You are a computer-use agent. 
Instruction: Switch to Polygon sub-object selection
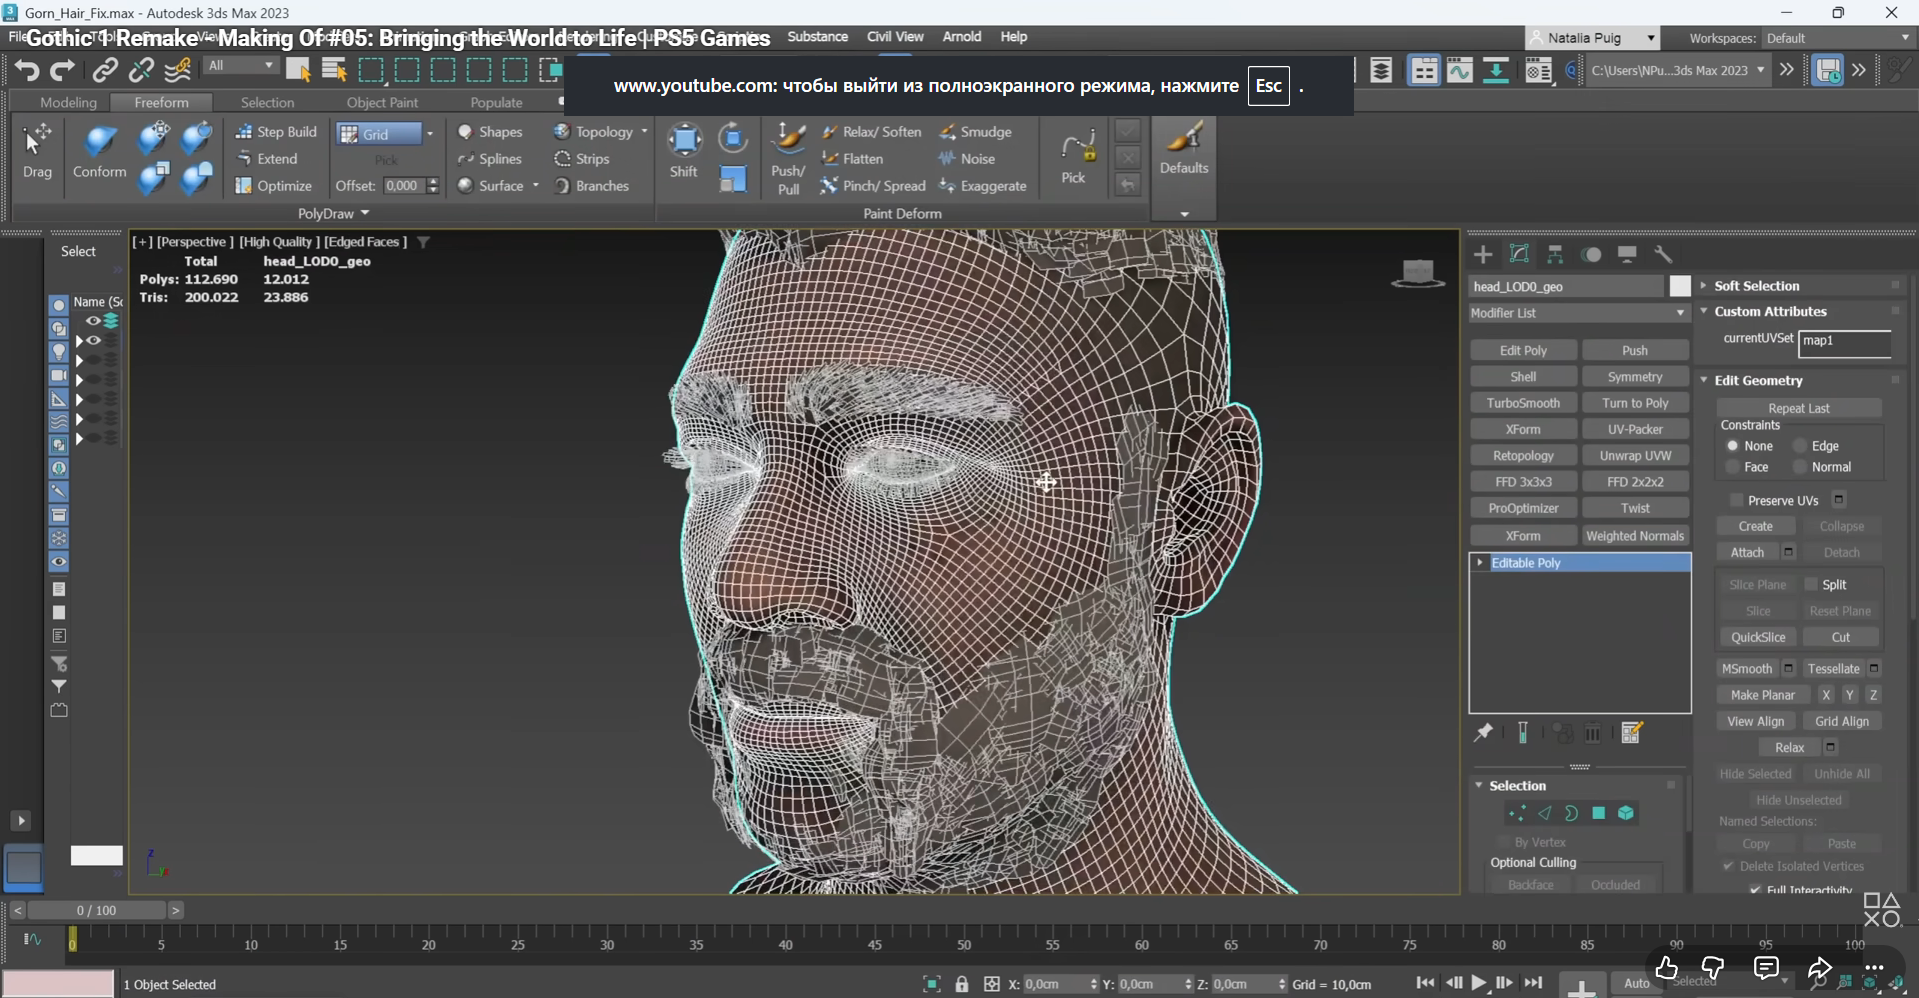1599,813
